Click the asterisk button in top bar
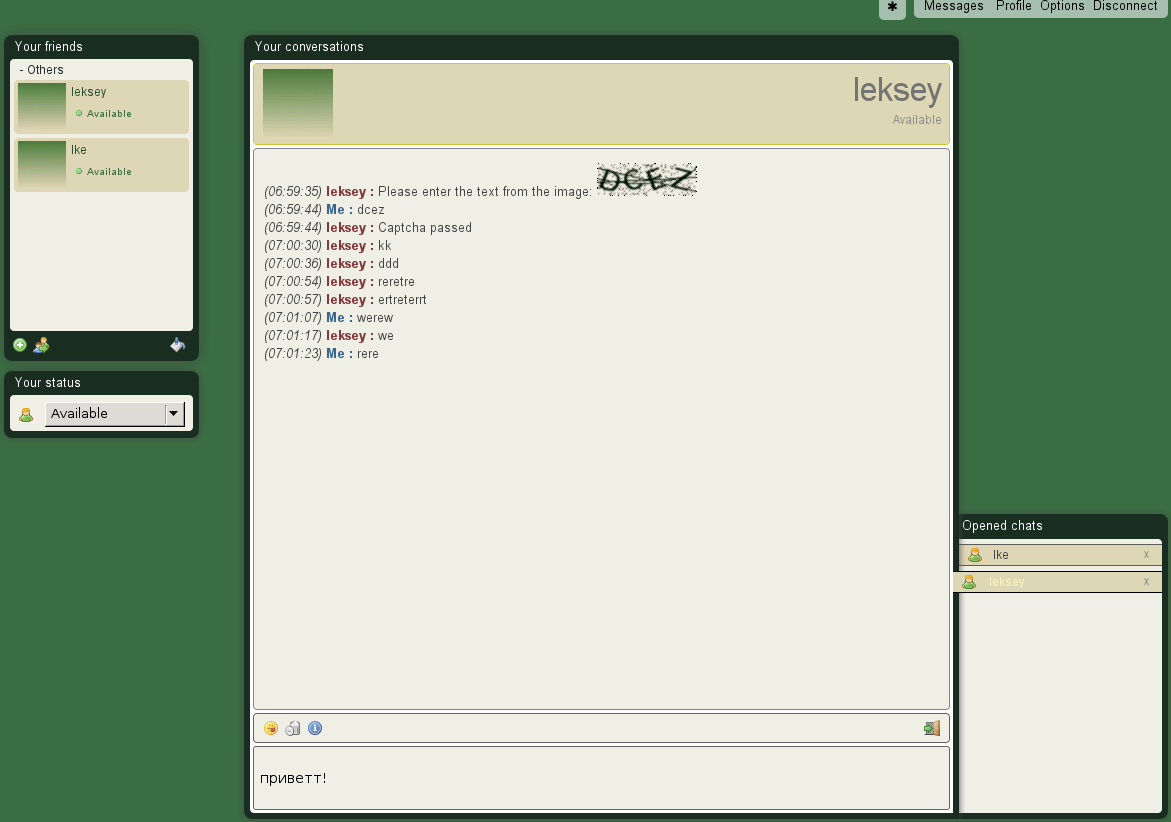The width and height of the screenshot is (1171, 822). (x=892, y=7)
